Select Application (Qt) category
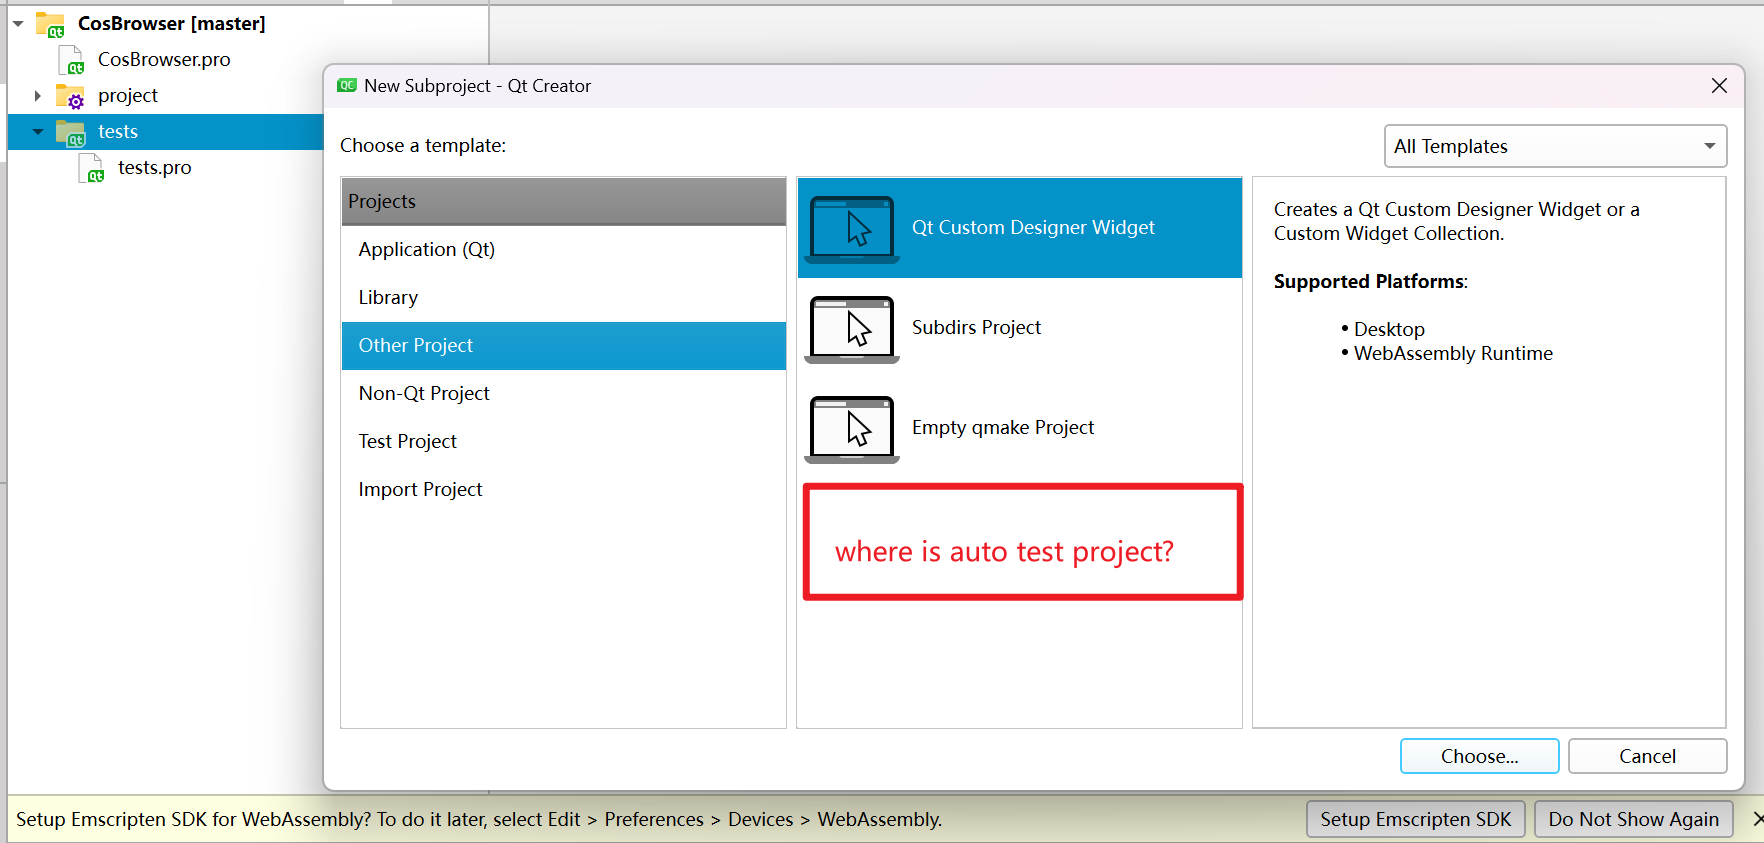 pos(564,250)
